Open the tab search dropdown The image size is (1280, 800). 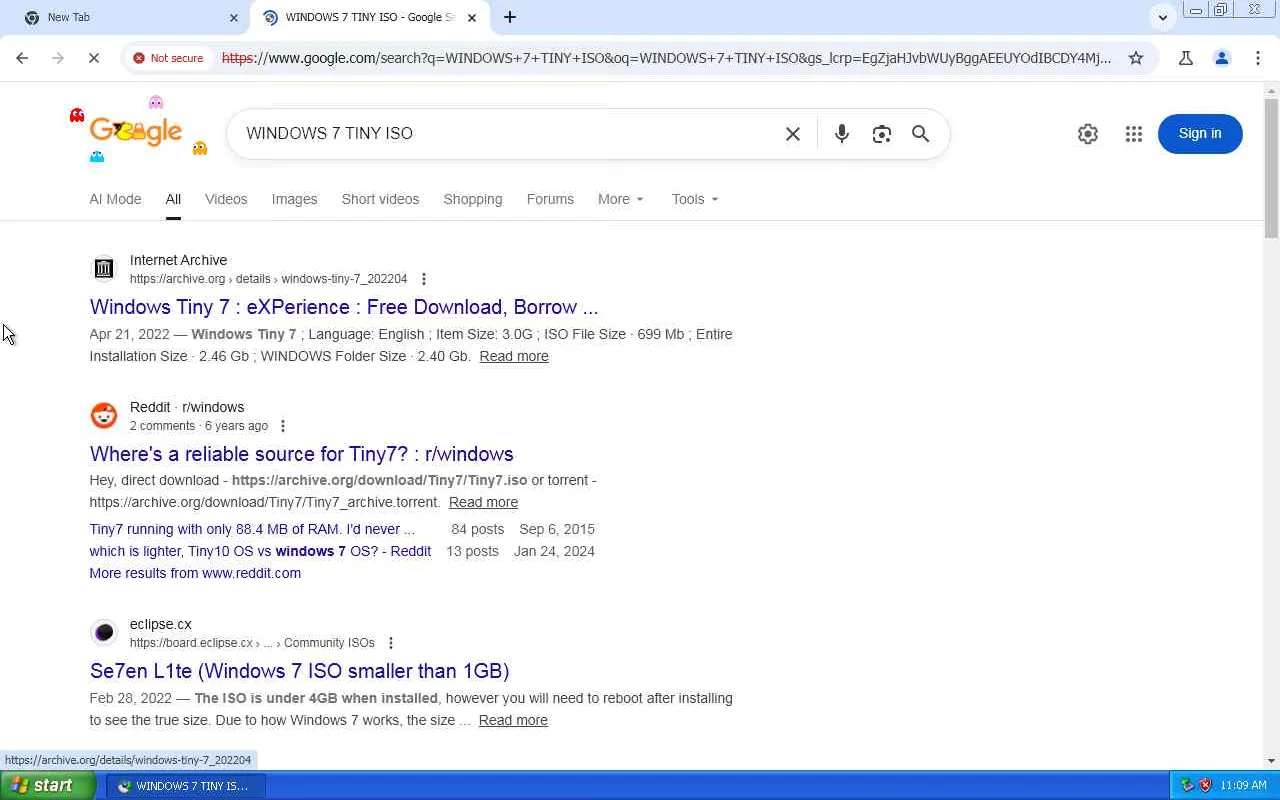[1162, 17]
